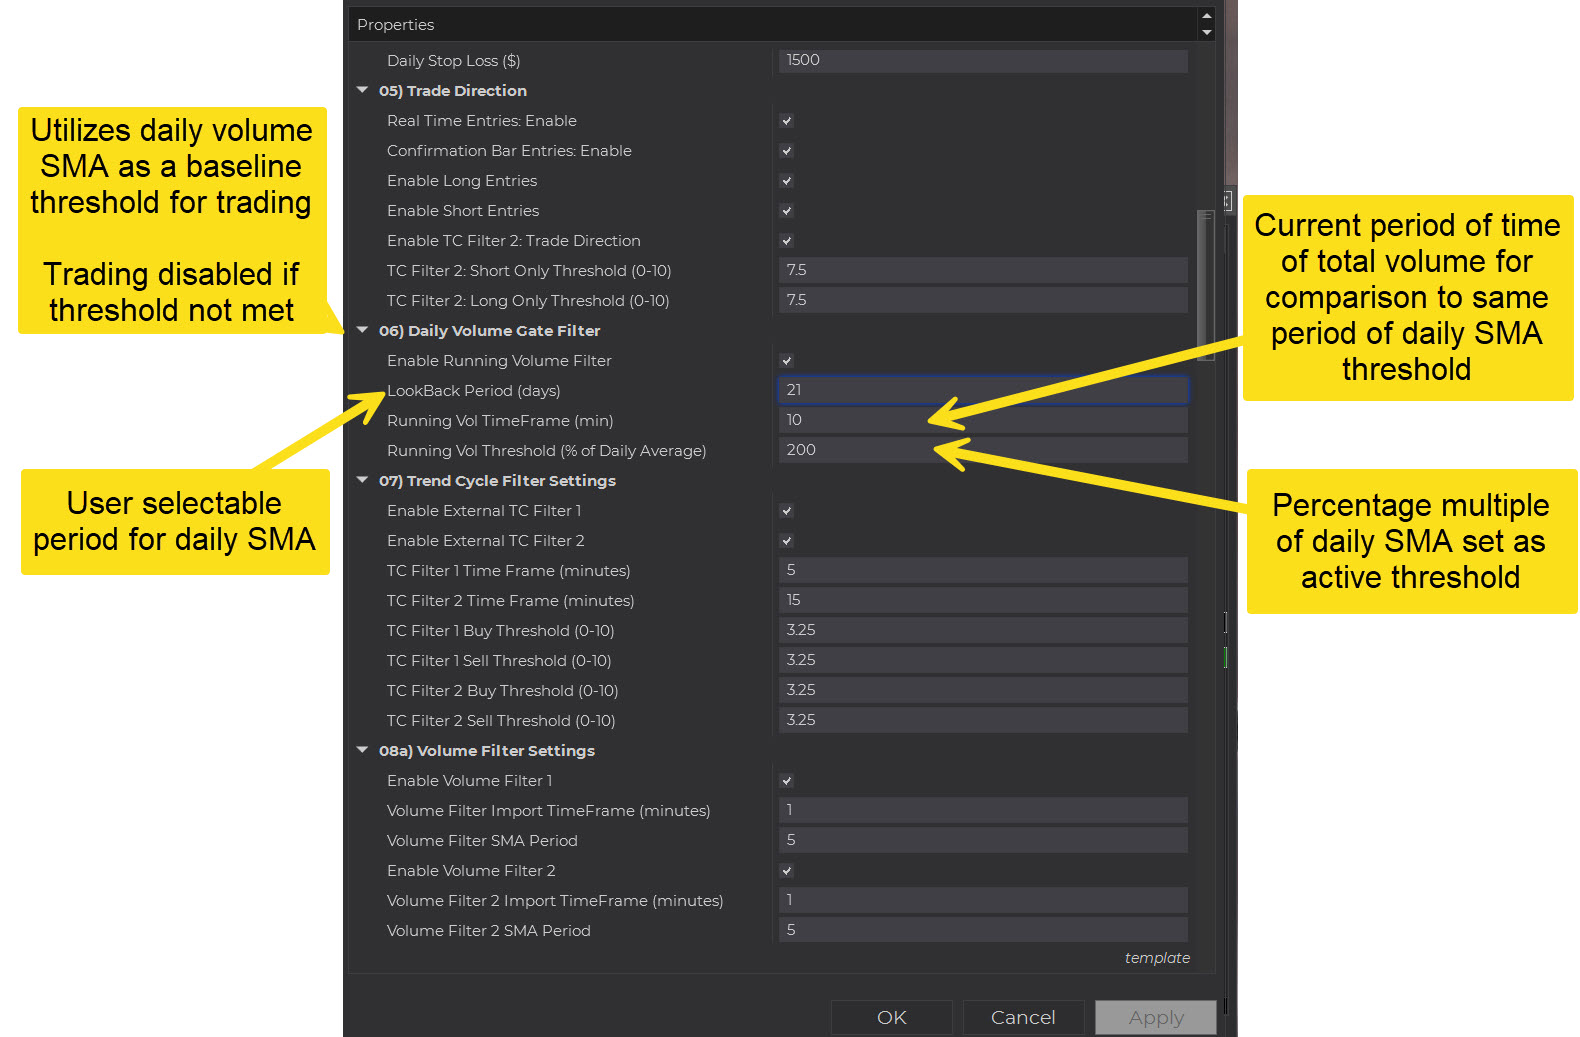Image resolution: width=1580 pixels, height=1037 pixels.
Task: Click the Properties header scroll-up arrow
Action: tap(1207, 16)
